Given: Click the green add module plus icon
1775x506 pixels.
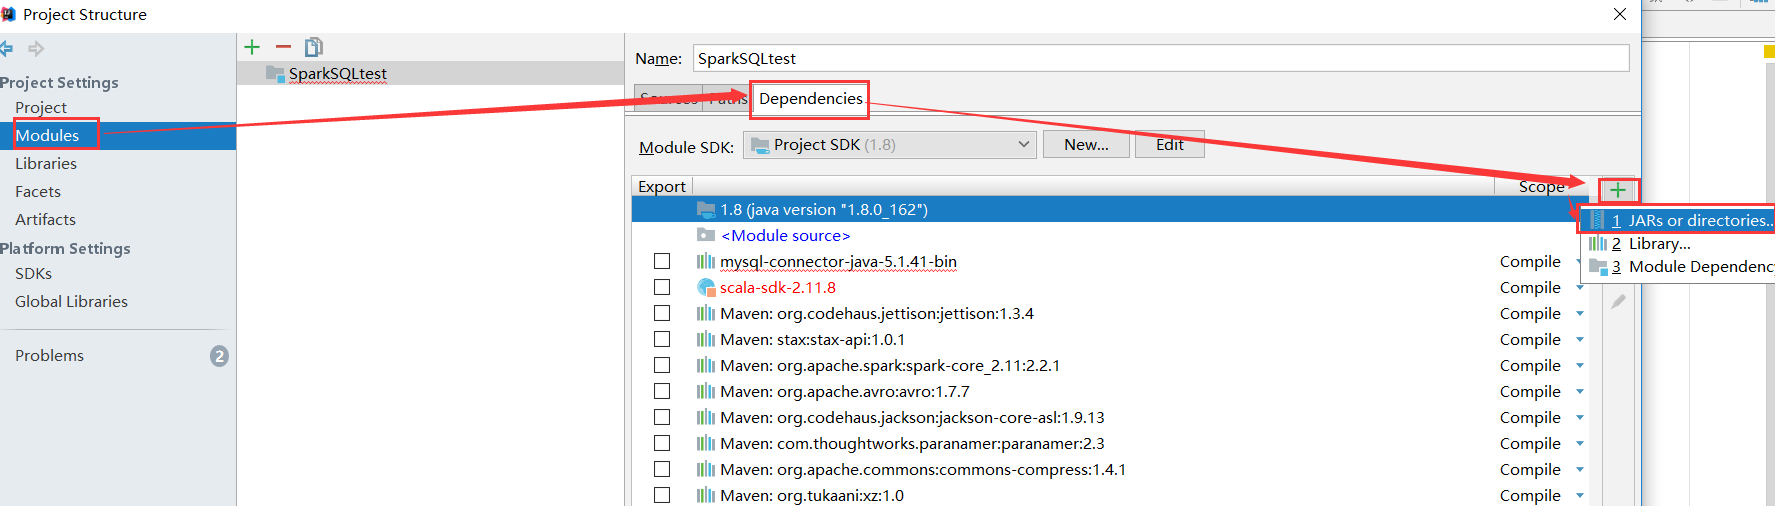Looking at the screenshot, I should [252, 47].
